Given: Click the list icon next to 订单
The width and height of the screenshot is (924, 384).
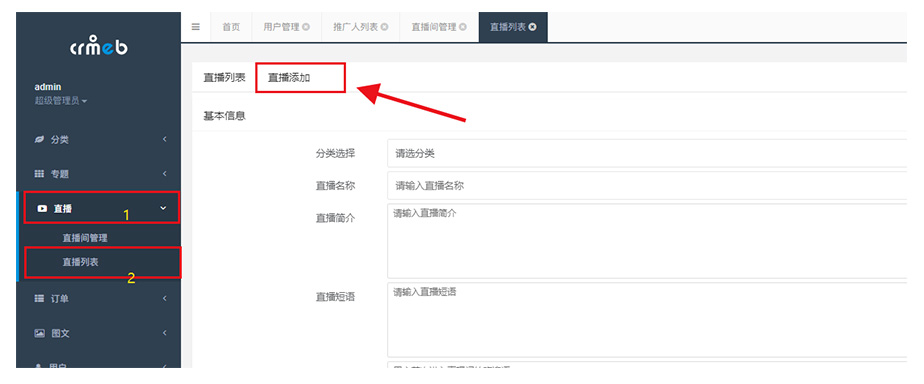Looking at the screenshot, I should coord(39,299).
